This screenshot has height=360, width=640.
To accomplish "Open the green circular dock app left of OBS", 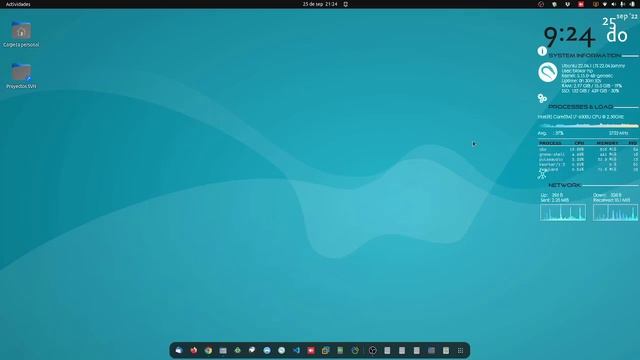I will [x=355, y=350].
